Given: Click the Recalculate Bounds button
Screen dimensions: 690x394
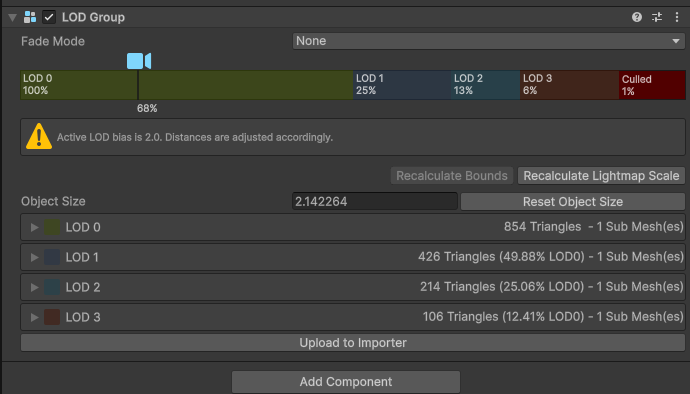Looking at the screenshot, I should (452, 176).
